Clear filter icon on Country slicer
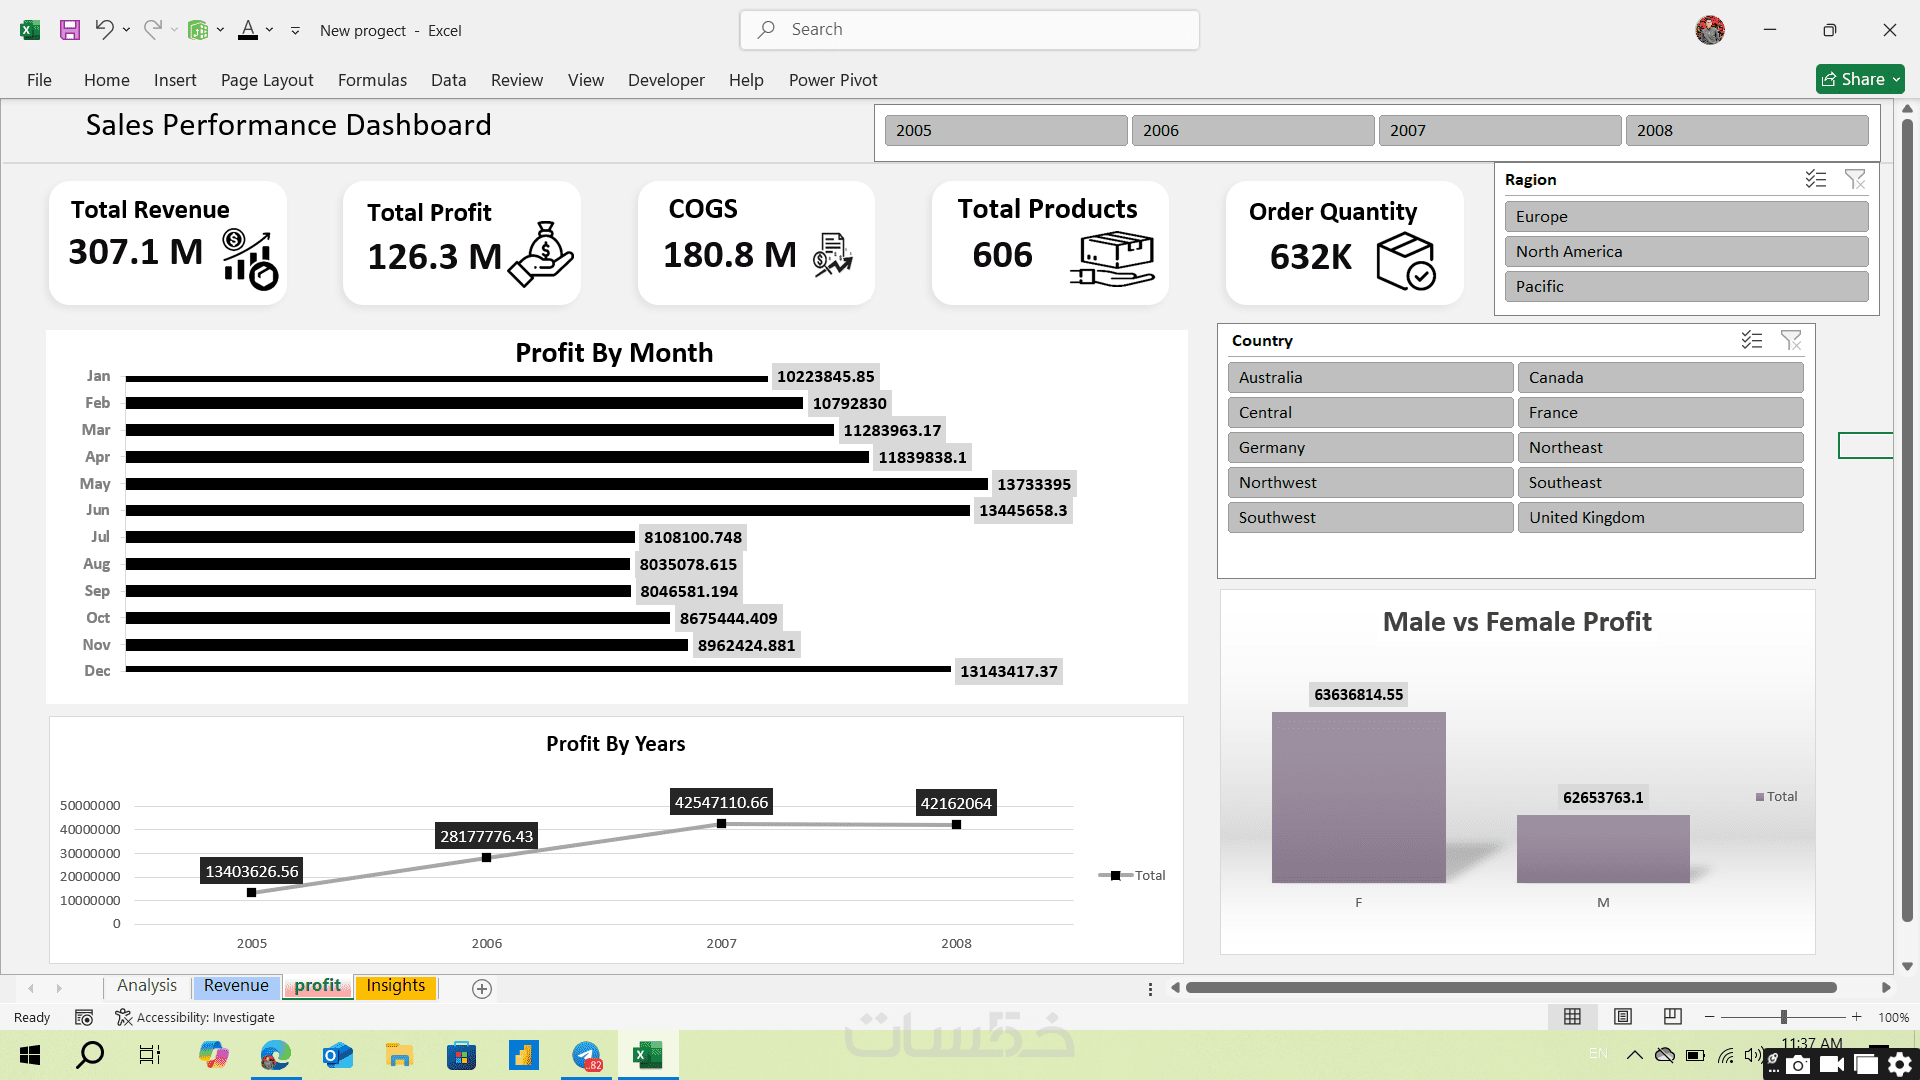The height and width of the screenshot is (1080, 1920). (1791, 340)
